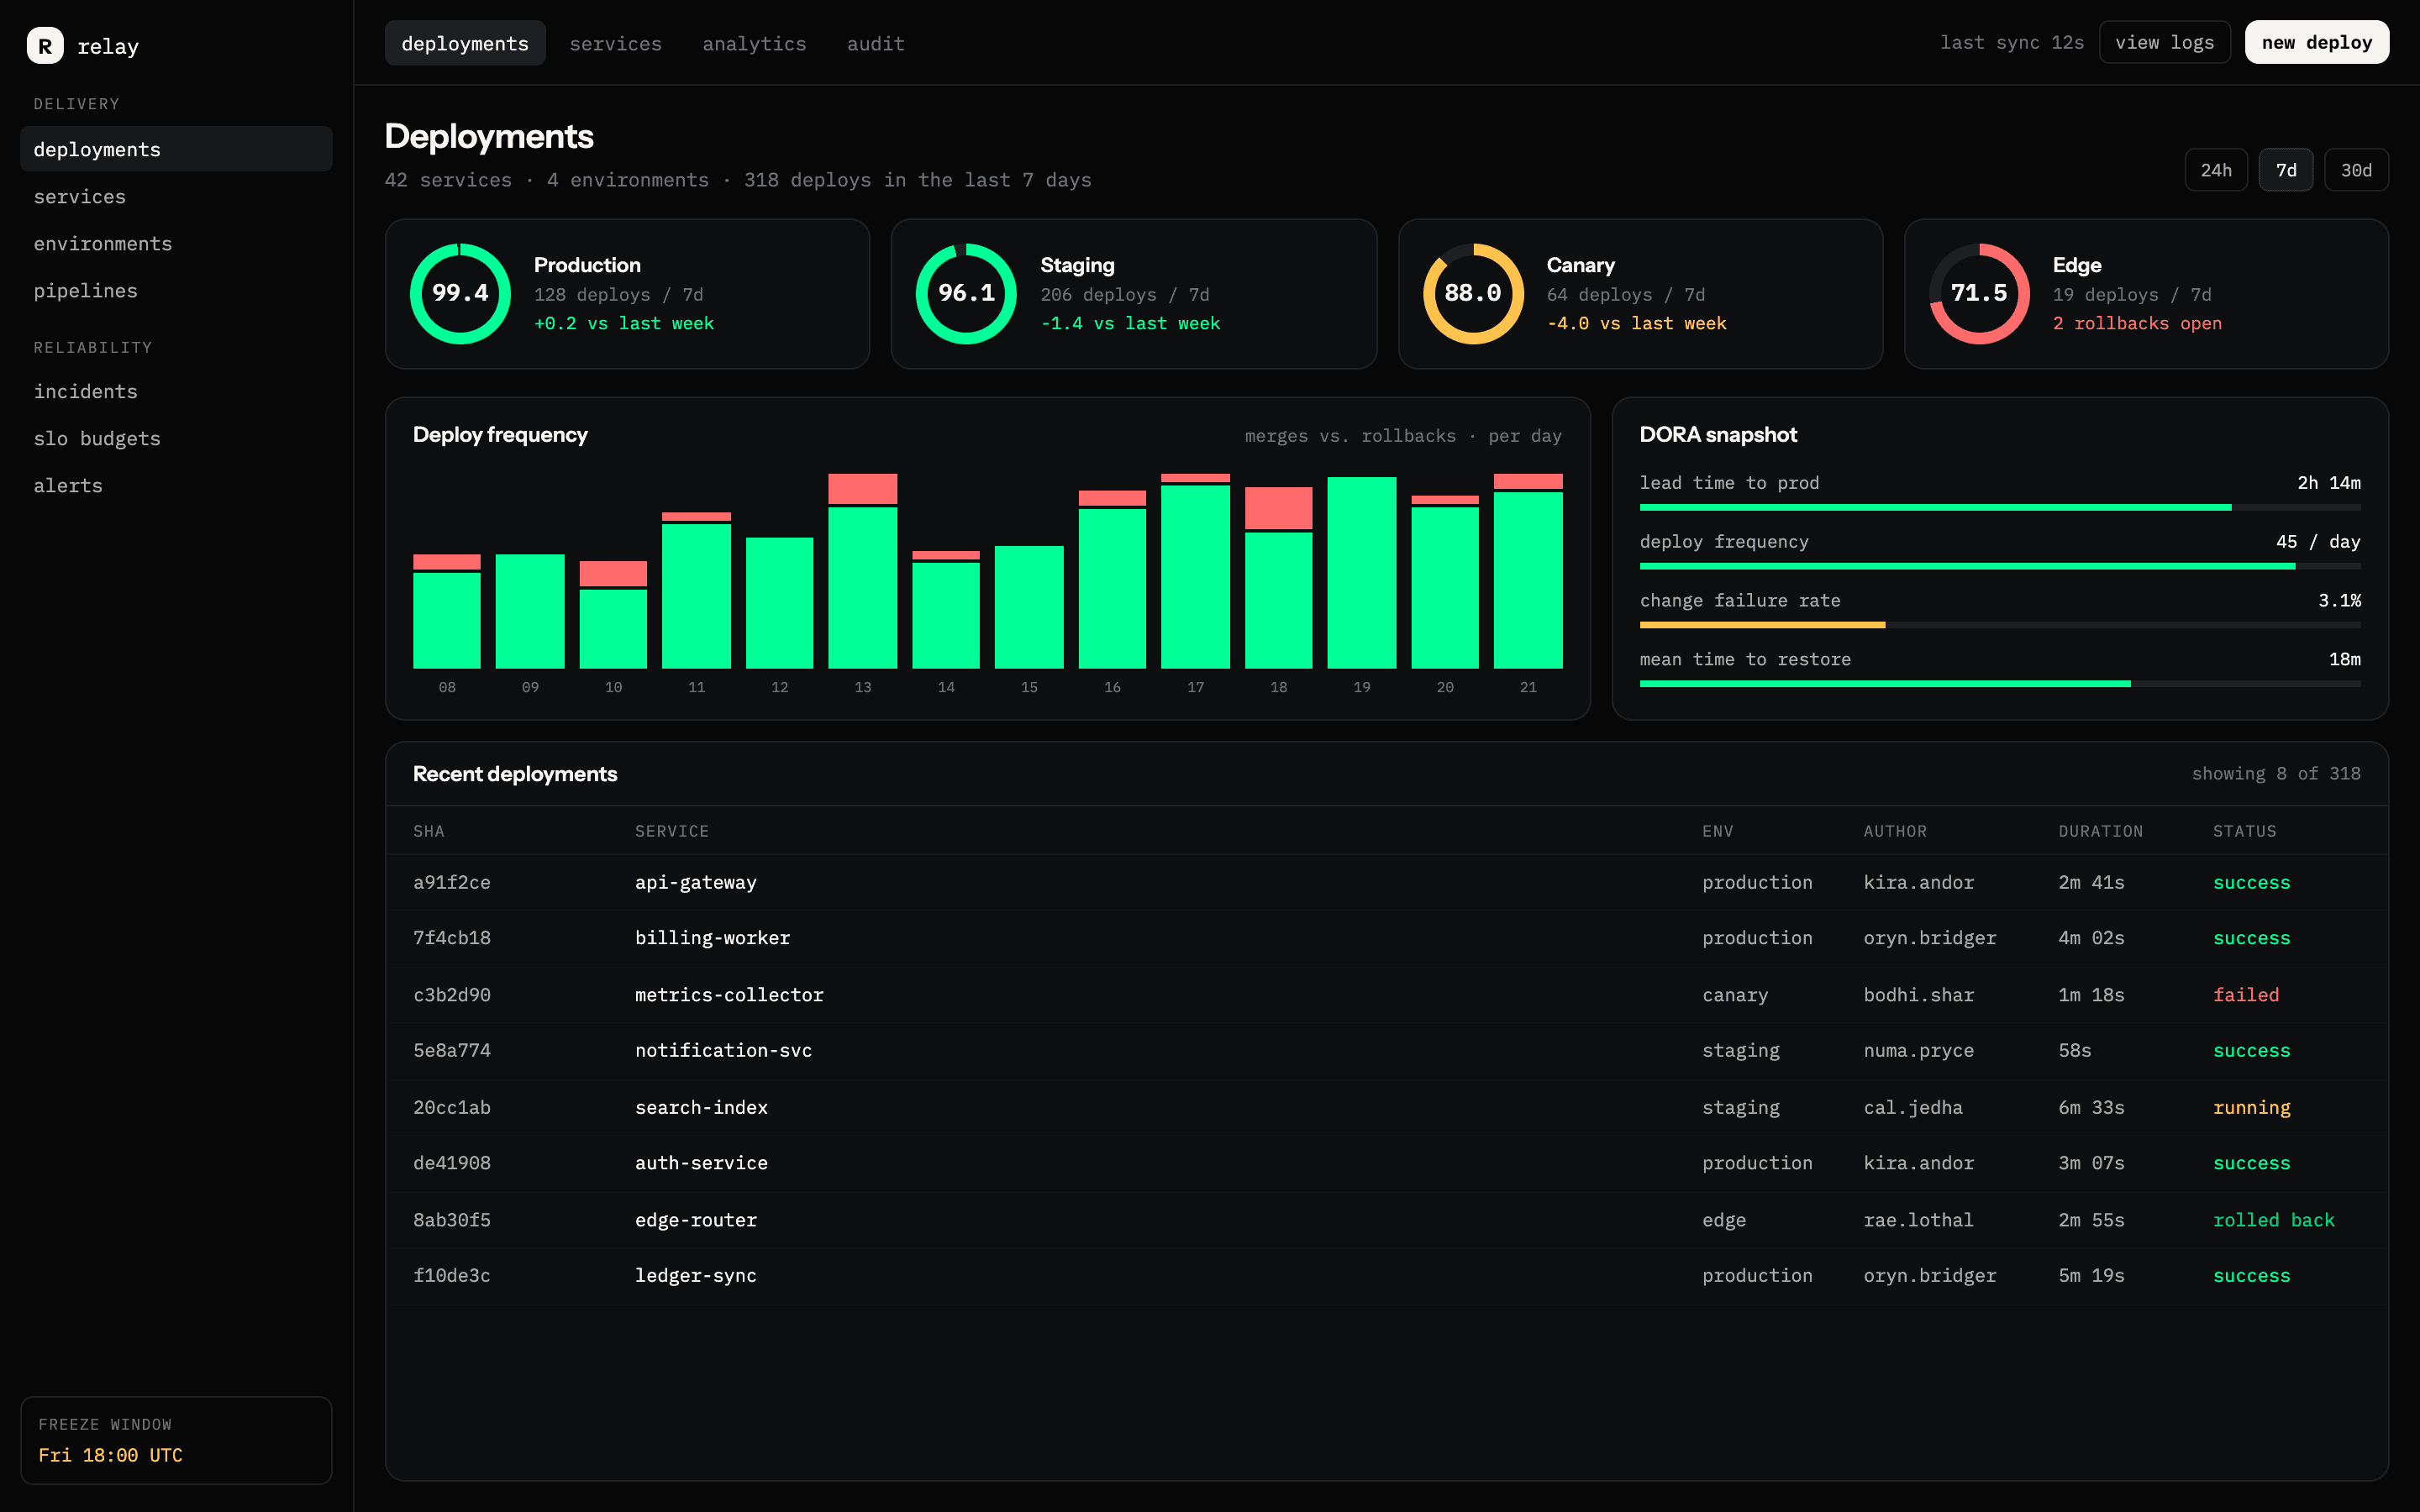Screen dimensions: 2420x1512
Task: Click the ledger-sync service name
Action: coord(696,1275)
